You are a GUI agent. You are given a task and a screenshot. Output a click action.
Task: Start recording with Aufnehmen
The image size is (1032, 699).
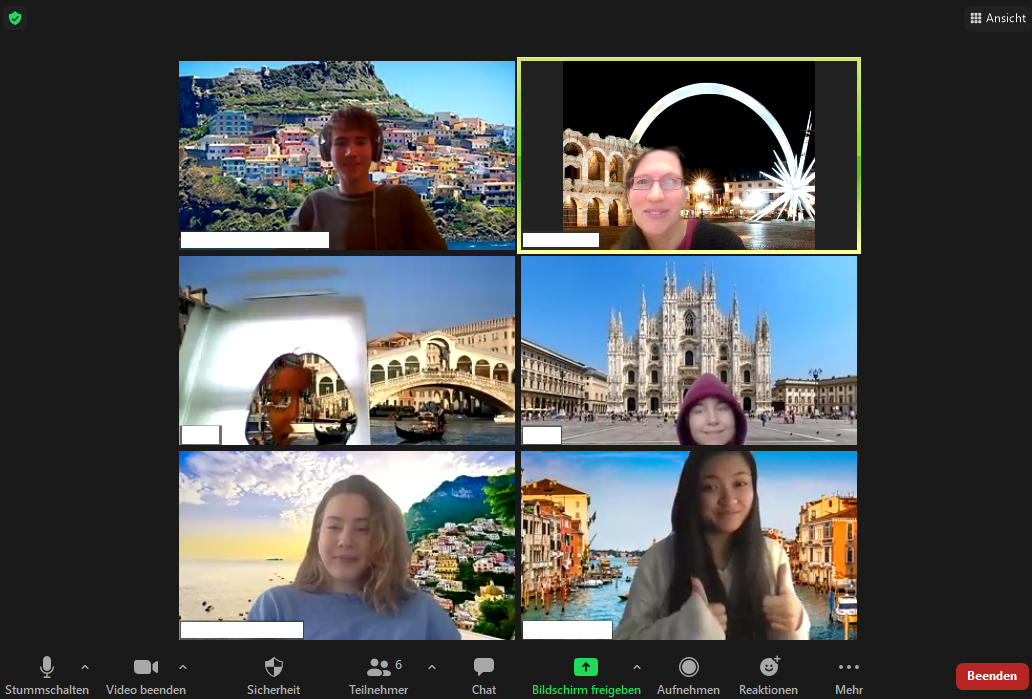pos(688,676)
